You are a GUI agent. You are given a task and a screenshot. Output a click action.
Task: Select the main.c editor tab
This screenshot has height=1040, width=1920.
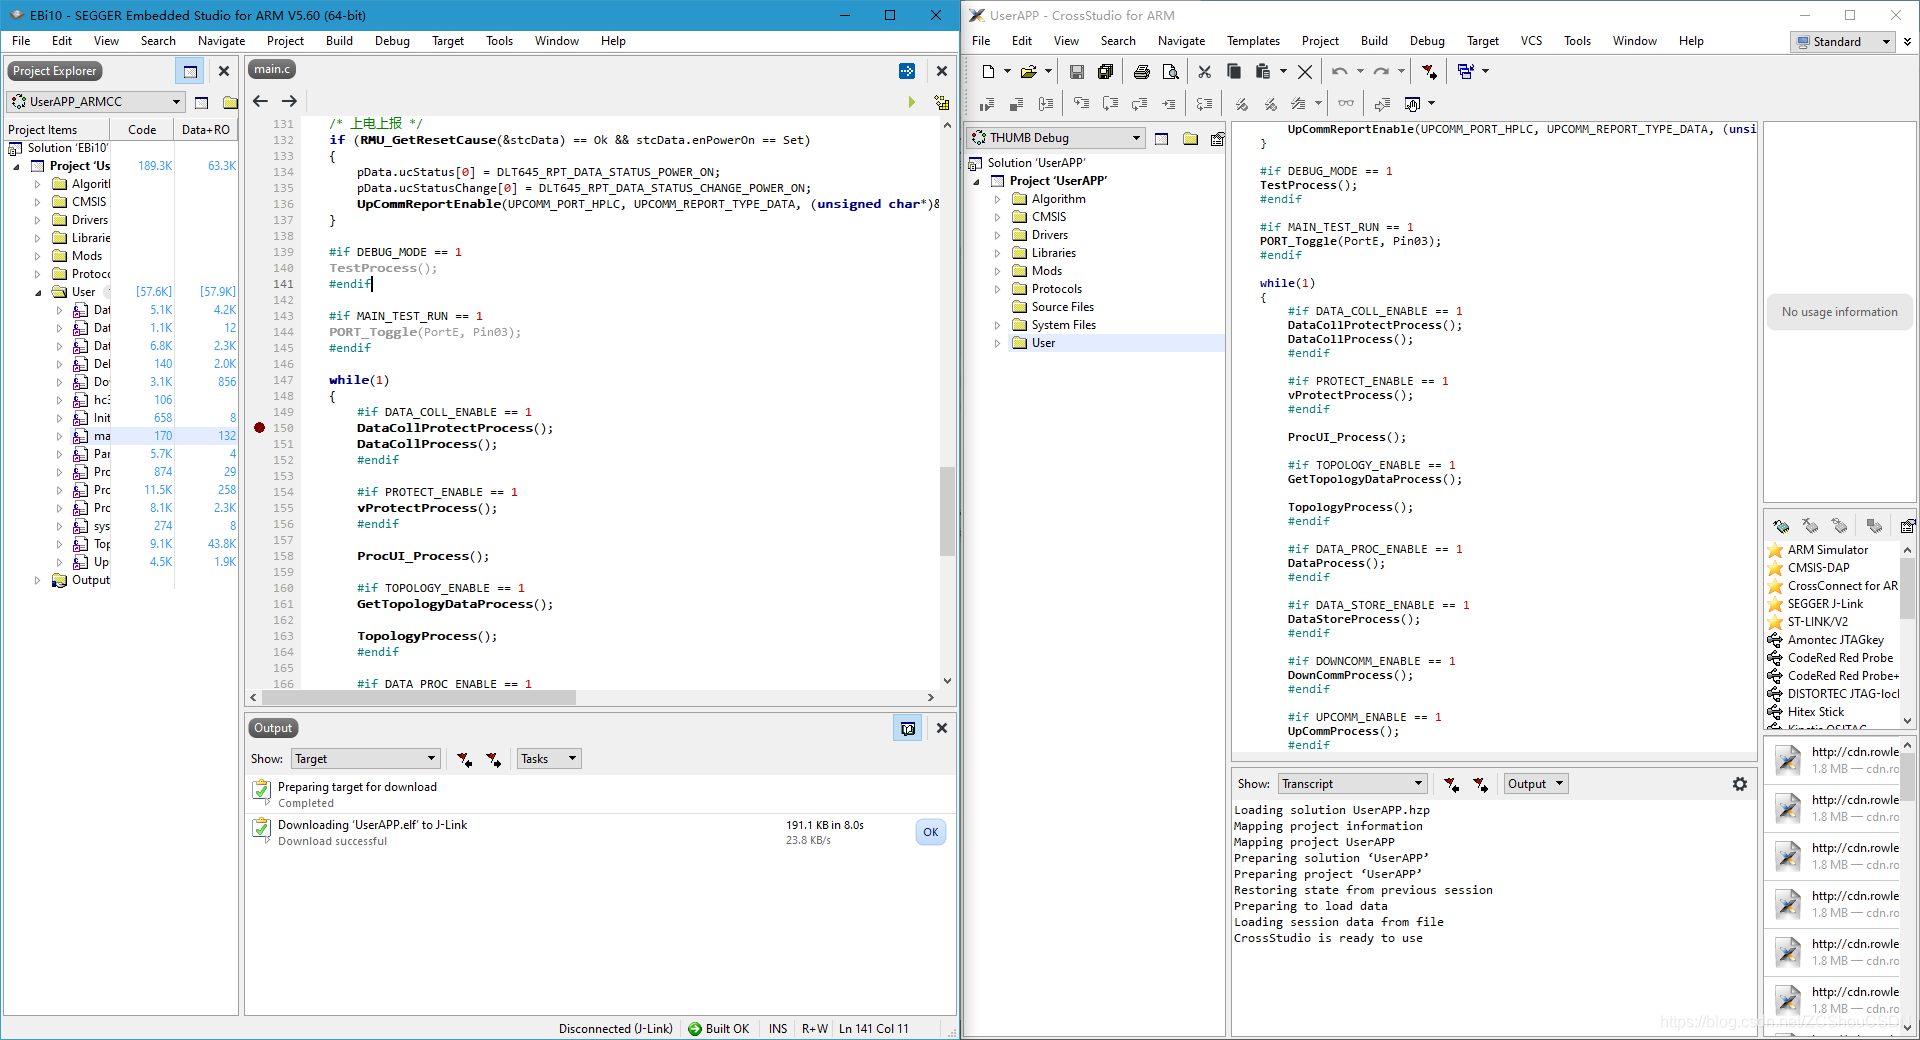[272, 69]
